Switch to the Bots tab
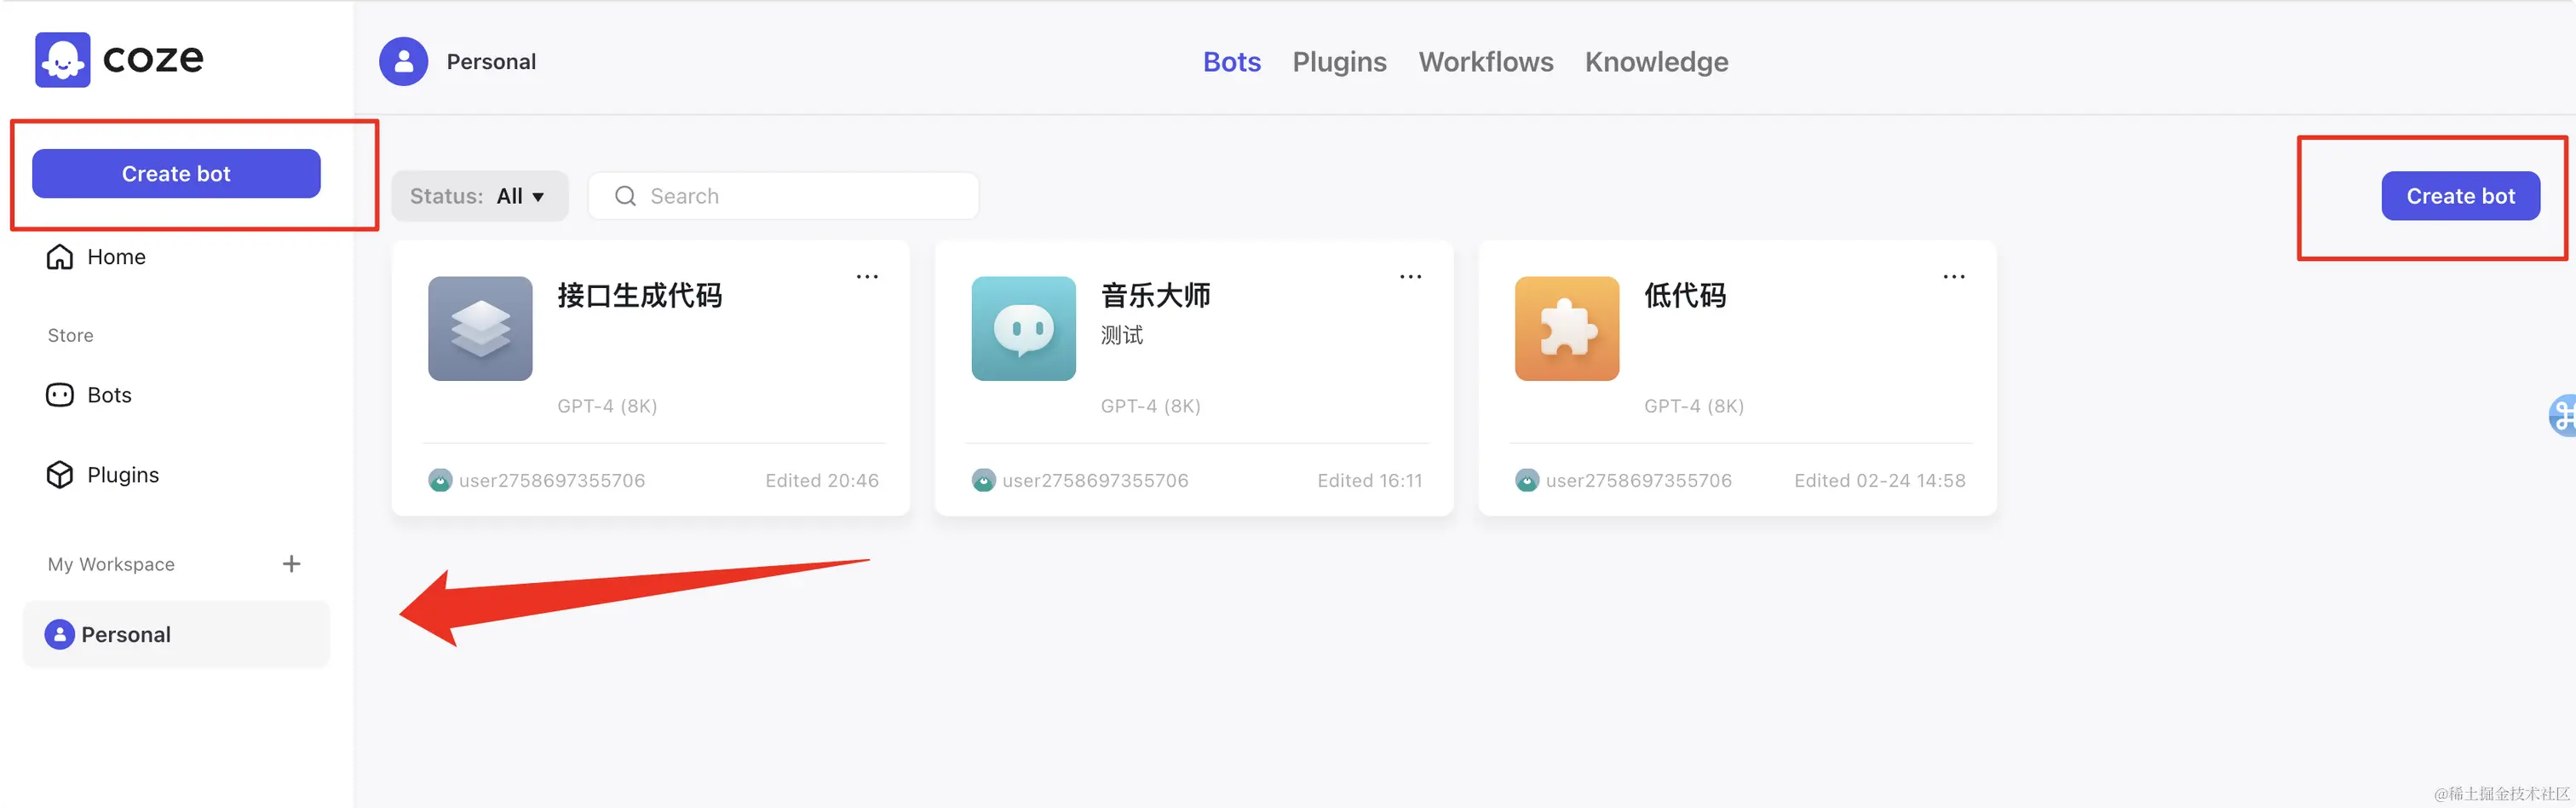2576x808 pixels. tap(1231, 62)
